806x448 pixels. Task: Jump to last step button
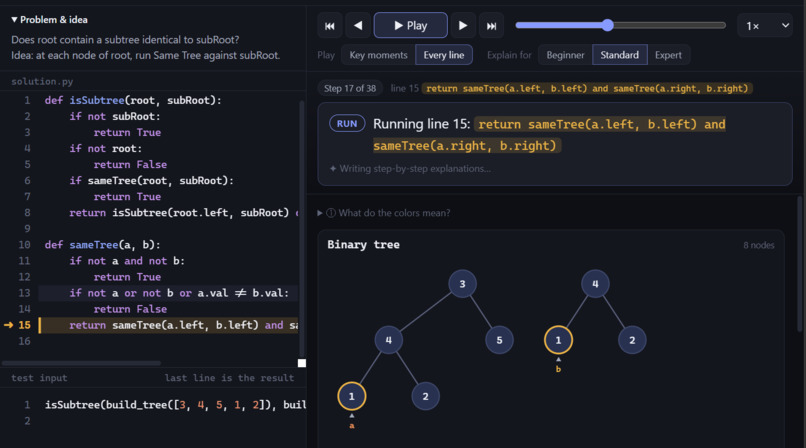[x=491, y=26]
